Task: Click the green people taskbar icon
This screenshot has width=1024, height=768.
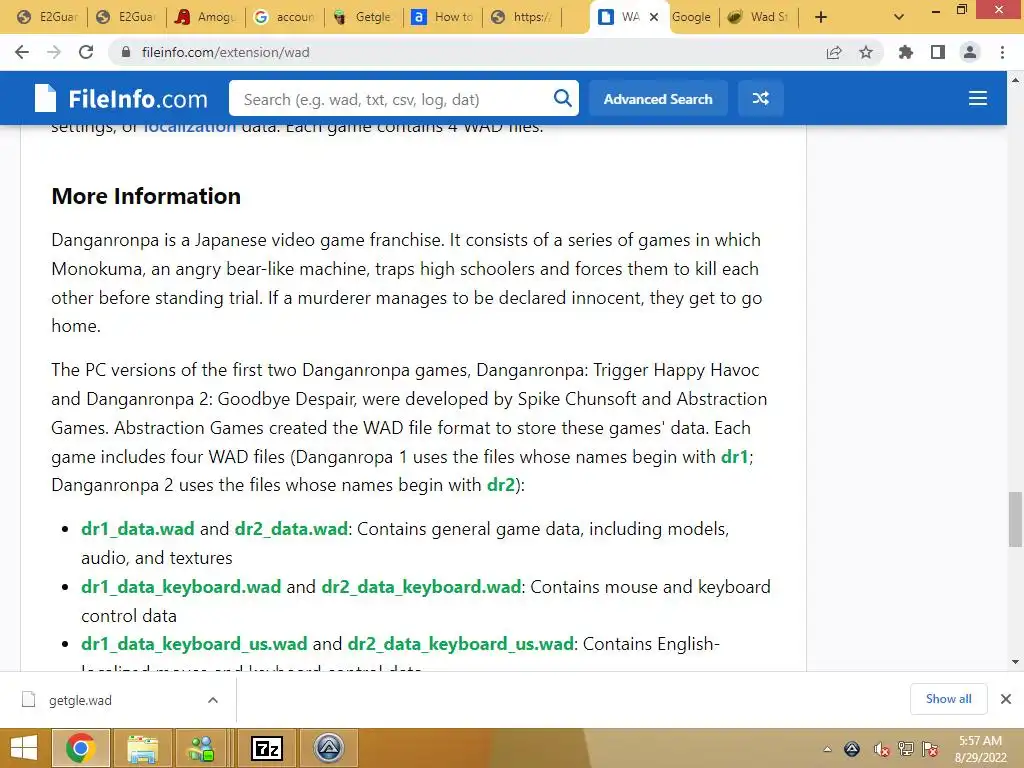Action: pyautogui.click(x=201, y=748)
